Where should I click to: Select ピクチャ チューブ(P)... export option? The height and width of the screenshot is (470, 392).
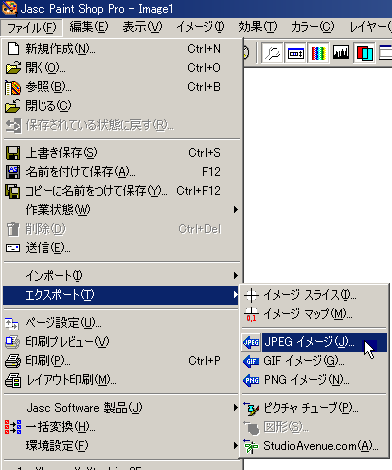[x=314, y=408]
